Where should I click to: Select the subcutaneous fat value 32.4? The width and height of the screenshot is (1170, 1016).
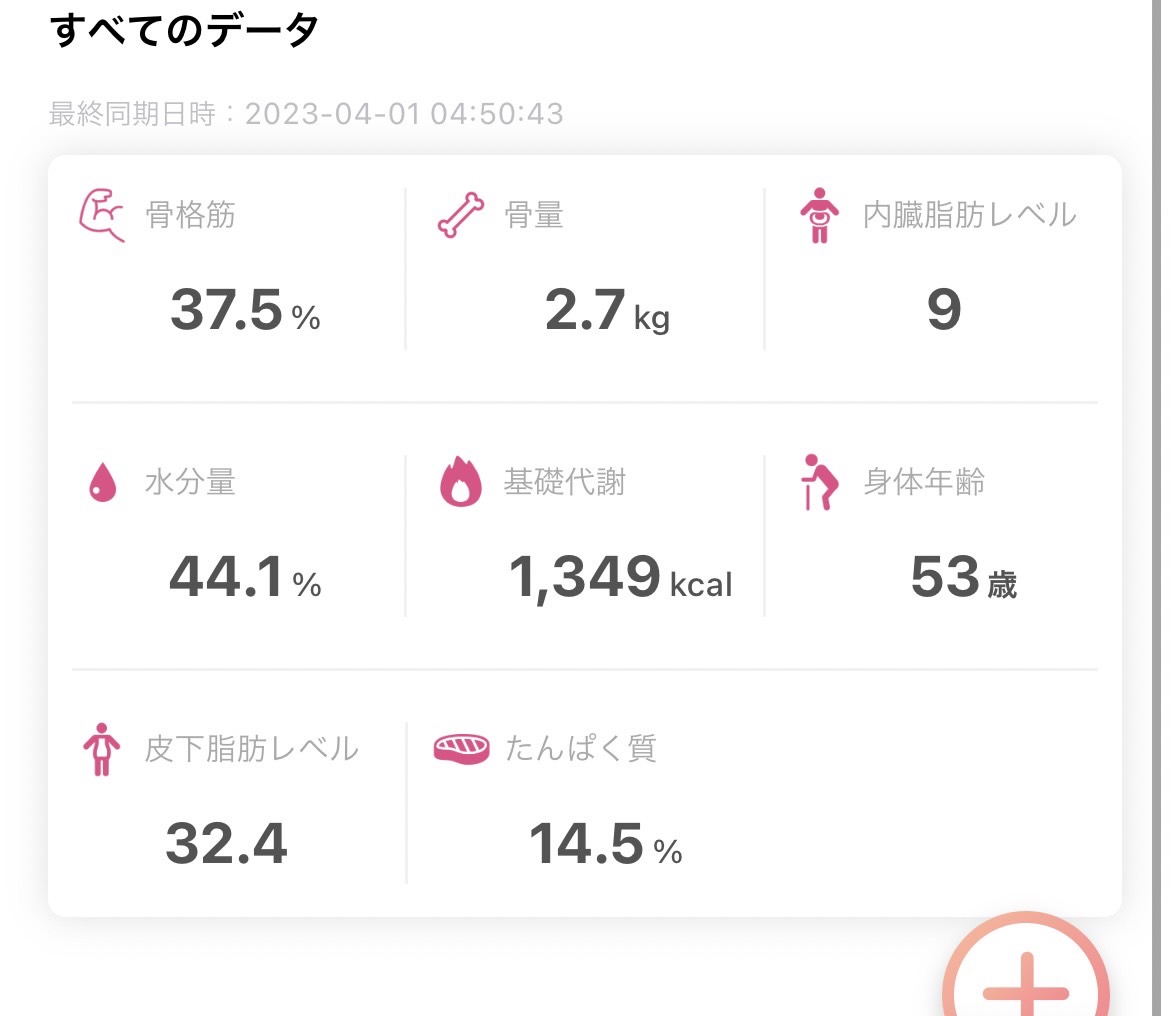(226, 844)
